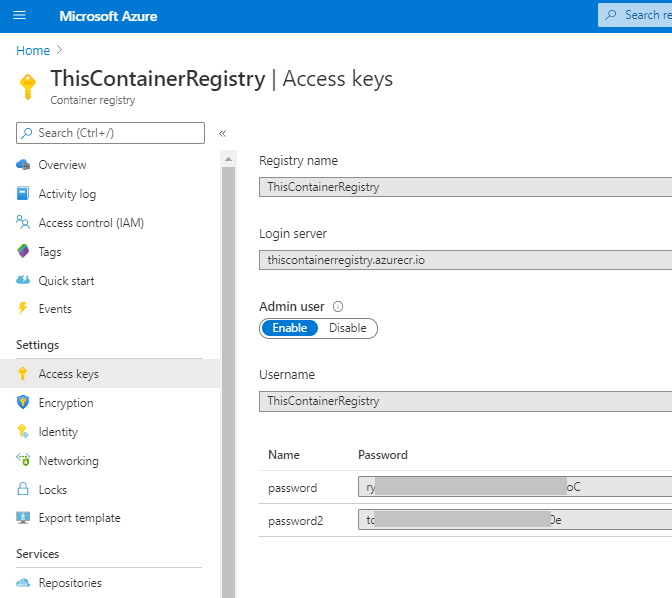
Task: Click the breadcrumb chevron after Home
Action: click(60, 50)
